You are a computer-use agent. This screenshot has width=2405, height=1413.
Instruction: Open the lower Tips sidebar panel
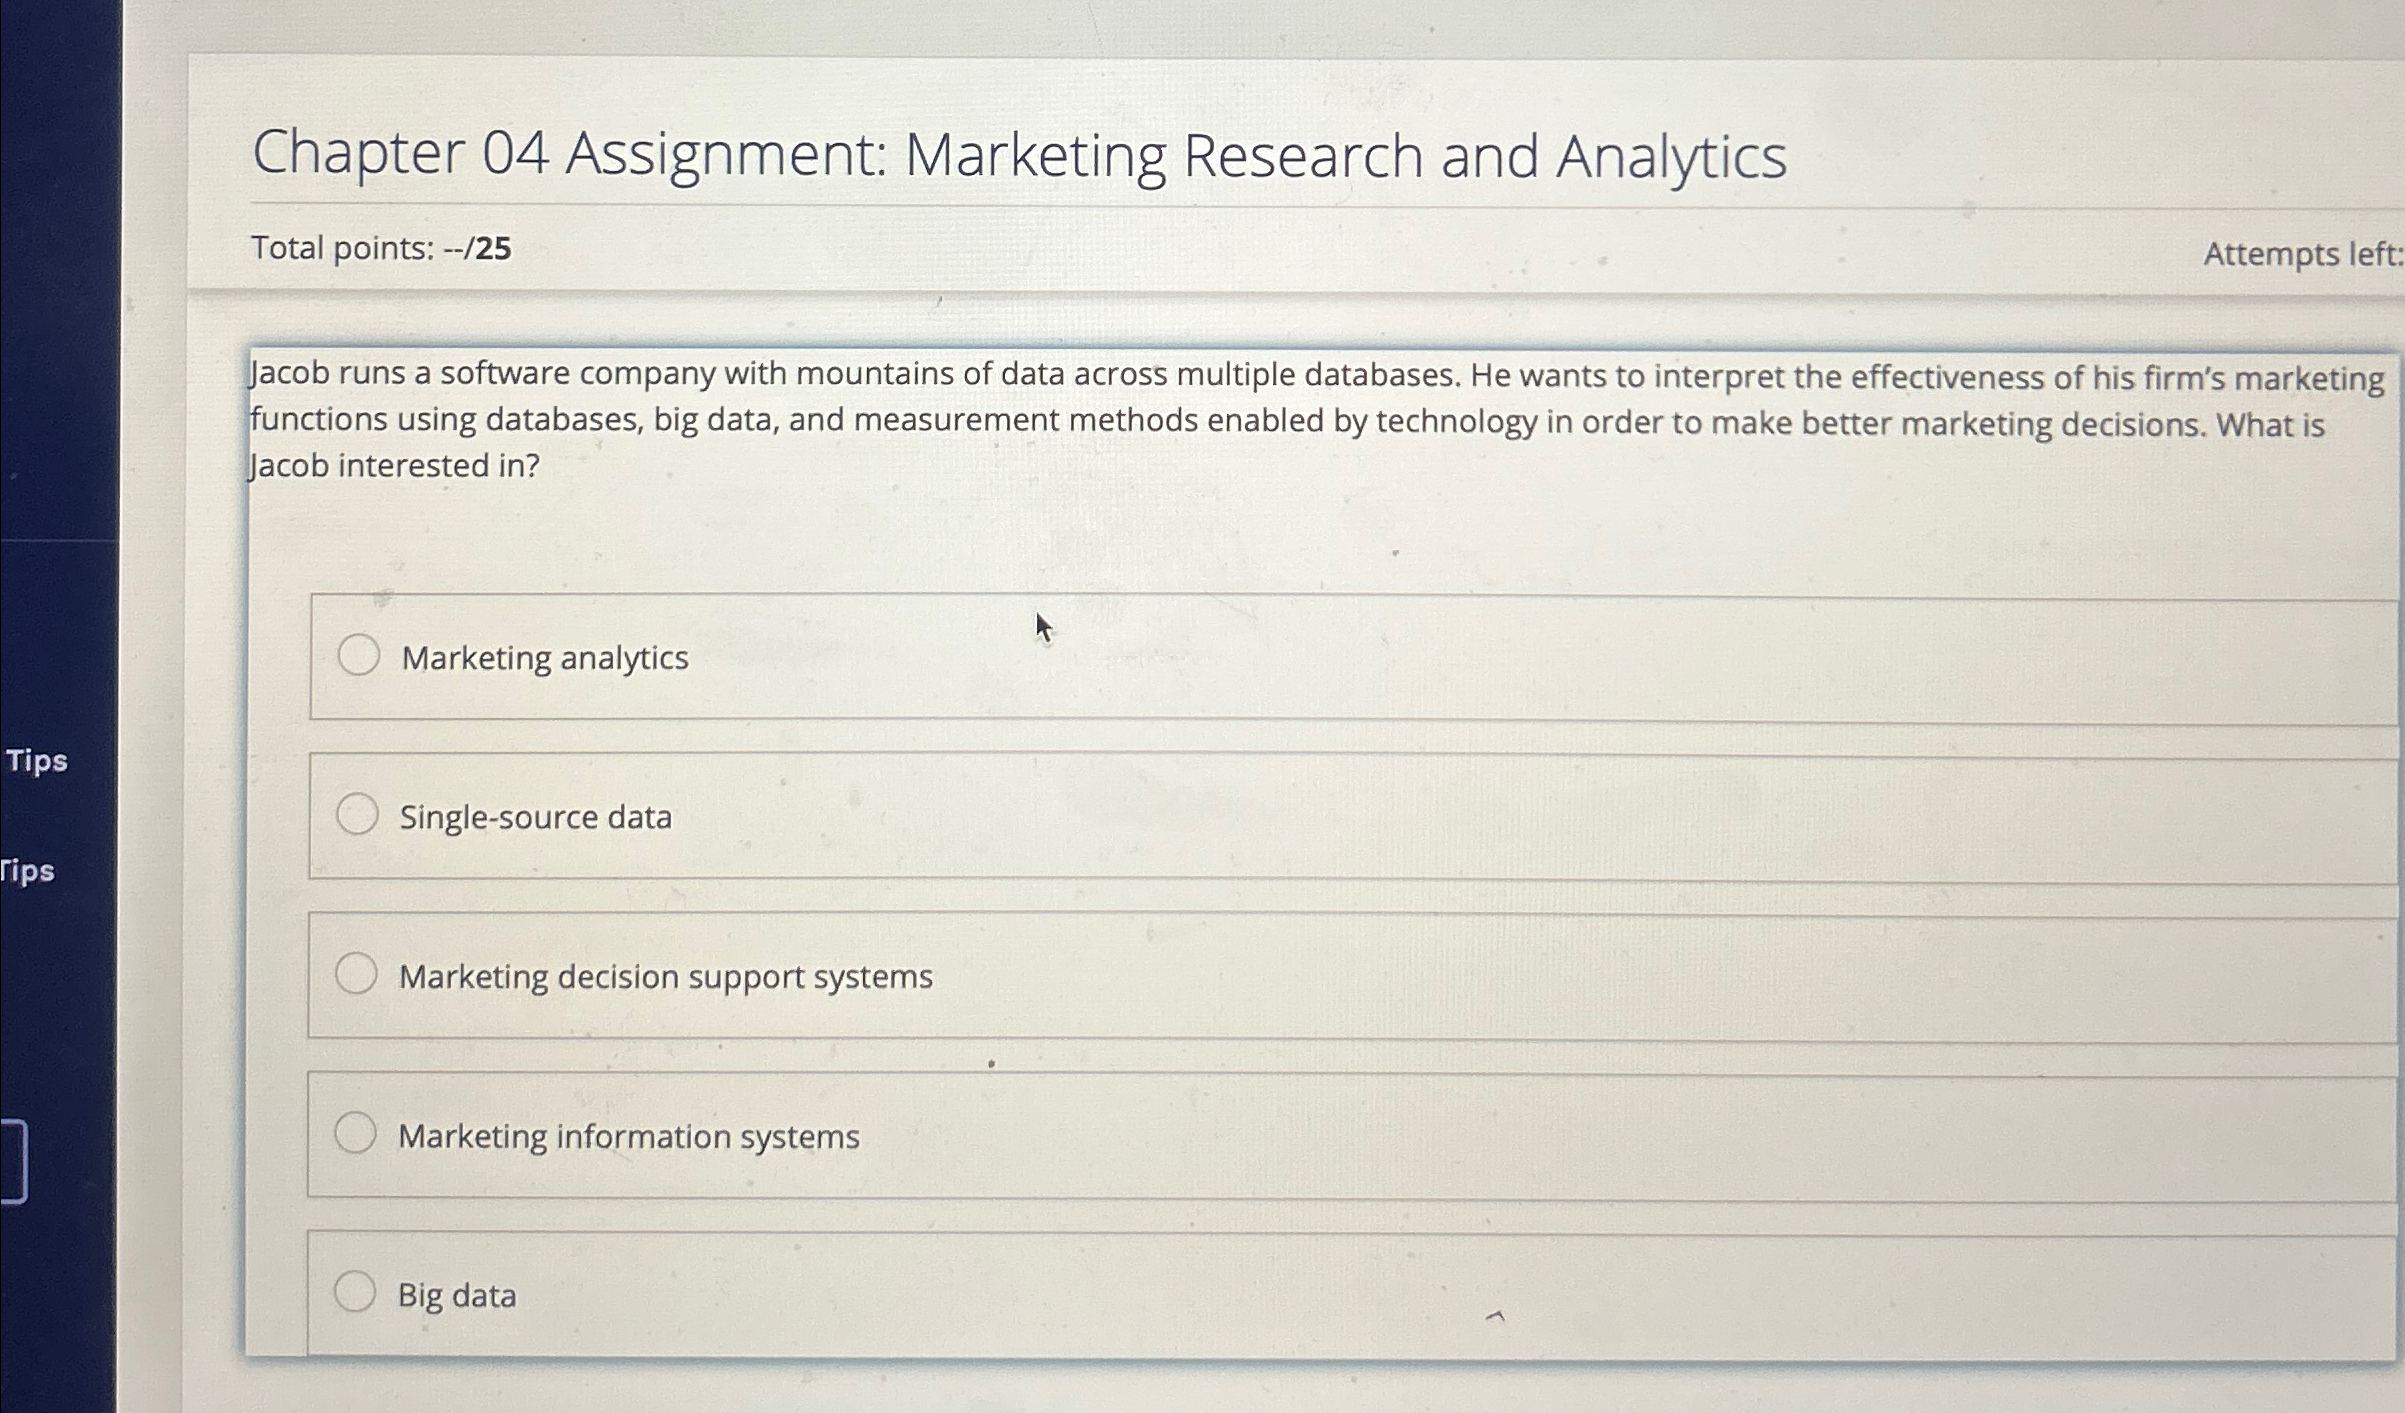click(x=24, y=872)
